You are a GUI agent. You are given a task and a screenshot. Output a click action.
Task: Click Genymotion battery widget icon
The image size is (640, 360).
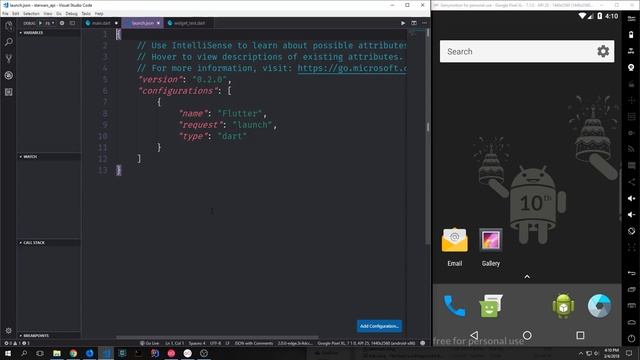pyautogui.click(x=631, y=35)
